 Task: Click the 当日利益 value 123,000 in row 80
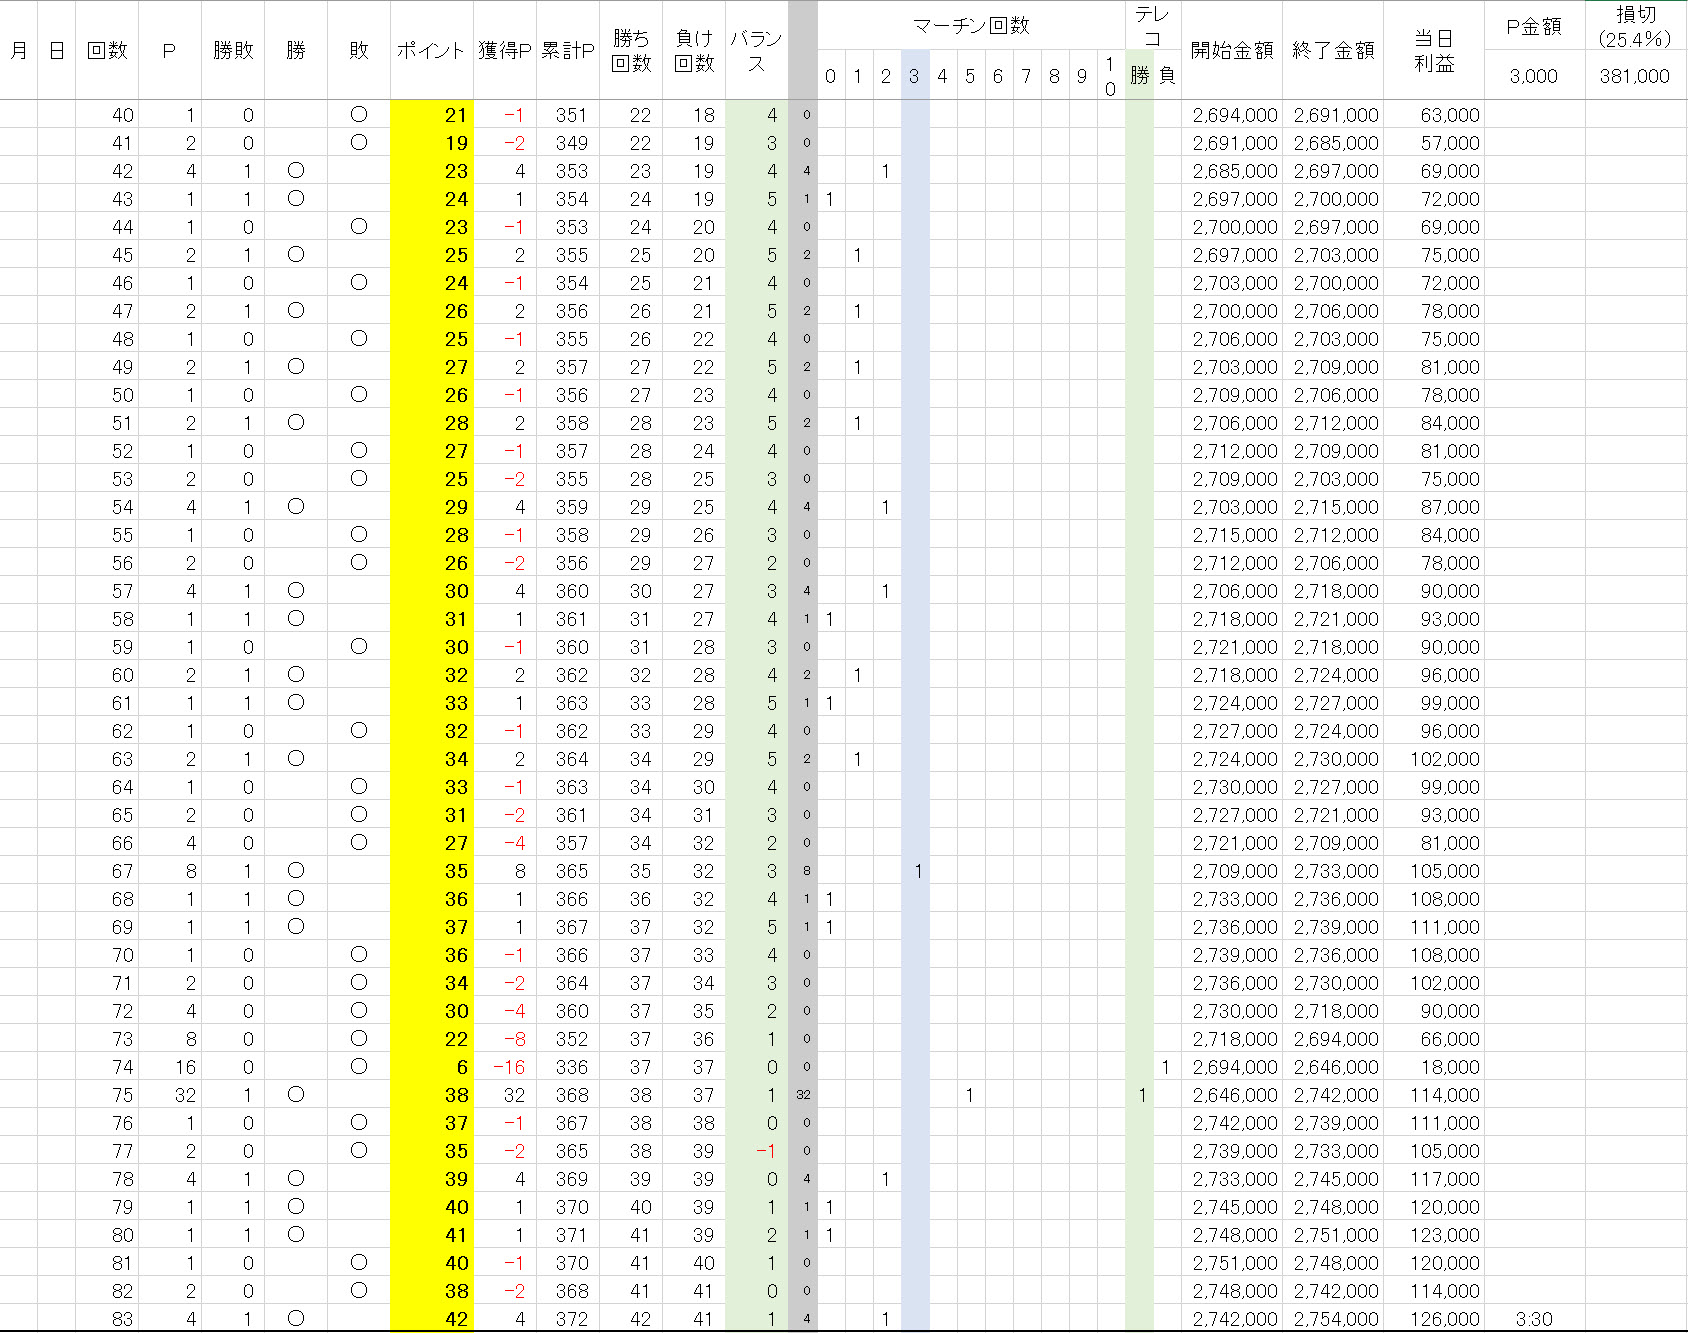coord(1434,1235)
